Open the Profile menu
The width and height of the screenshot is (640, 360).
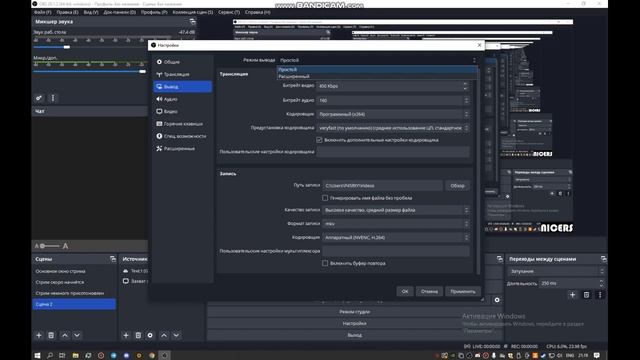pos(154,12)
